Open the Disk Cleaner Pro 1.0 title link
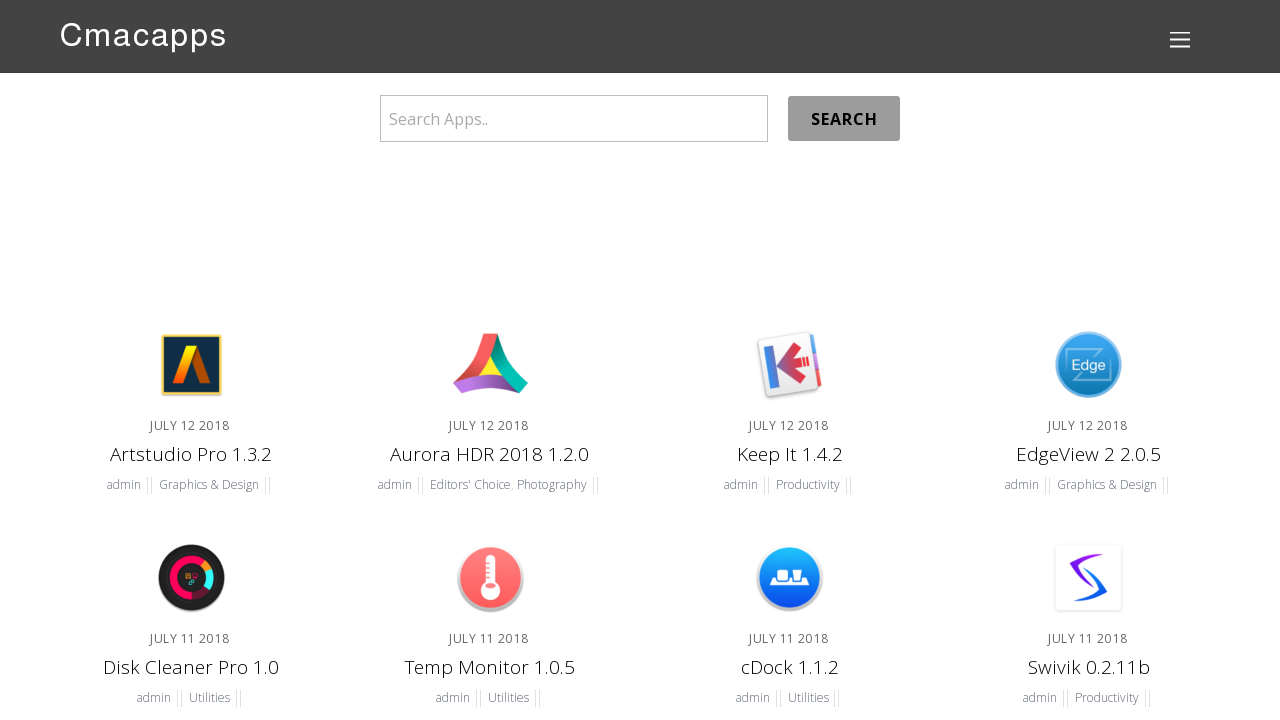Image resolution: width=1280 pixels, height=720 pixels. (x=191, y=667)
